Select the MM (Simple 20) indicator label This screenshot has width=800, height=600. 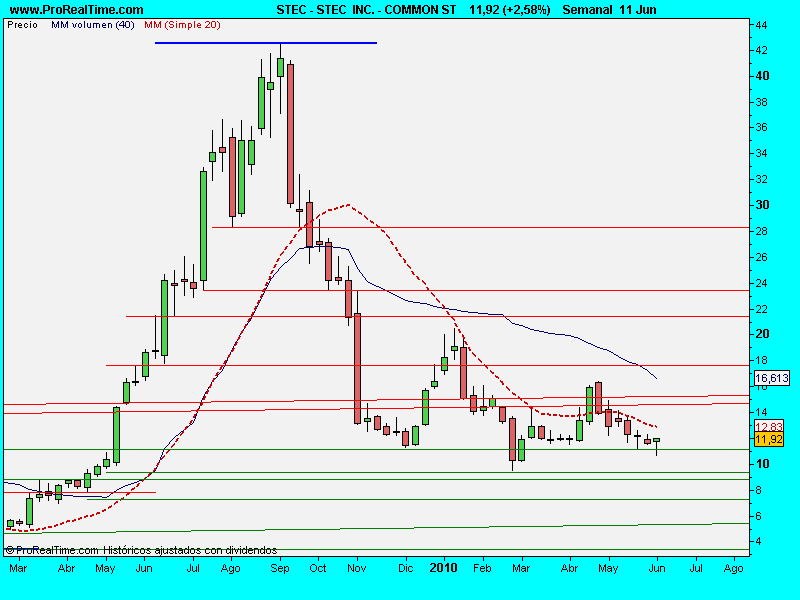pyautogui.click(x=182, y=25)
